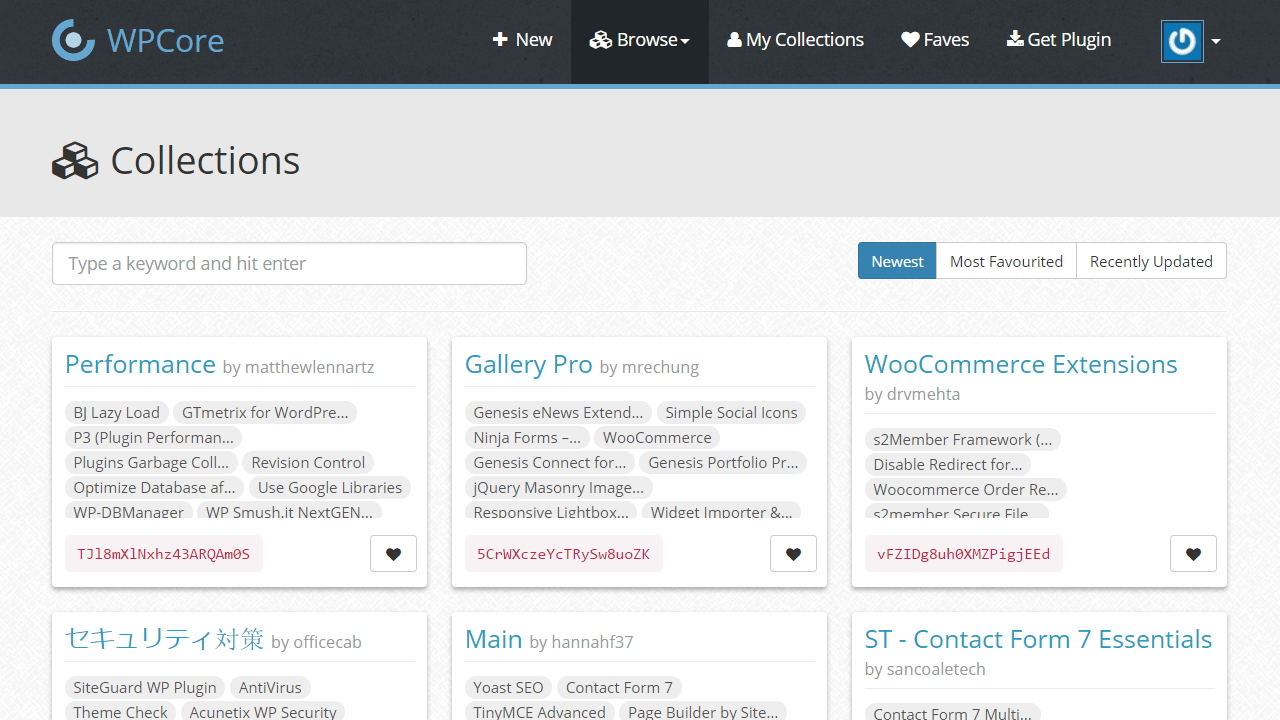Click author name matthewlennartz
Screen dimensions: 1280x720
coord(309,367)
